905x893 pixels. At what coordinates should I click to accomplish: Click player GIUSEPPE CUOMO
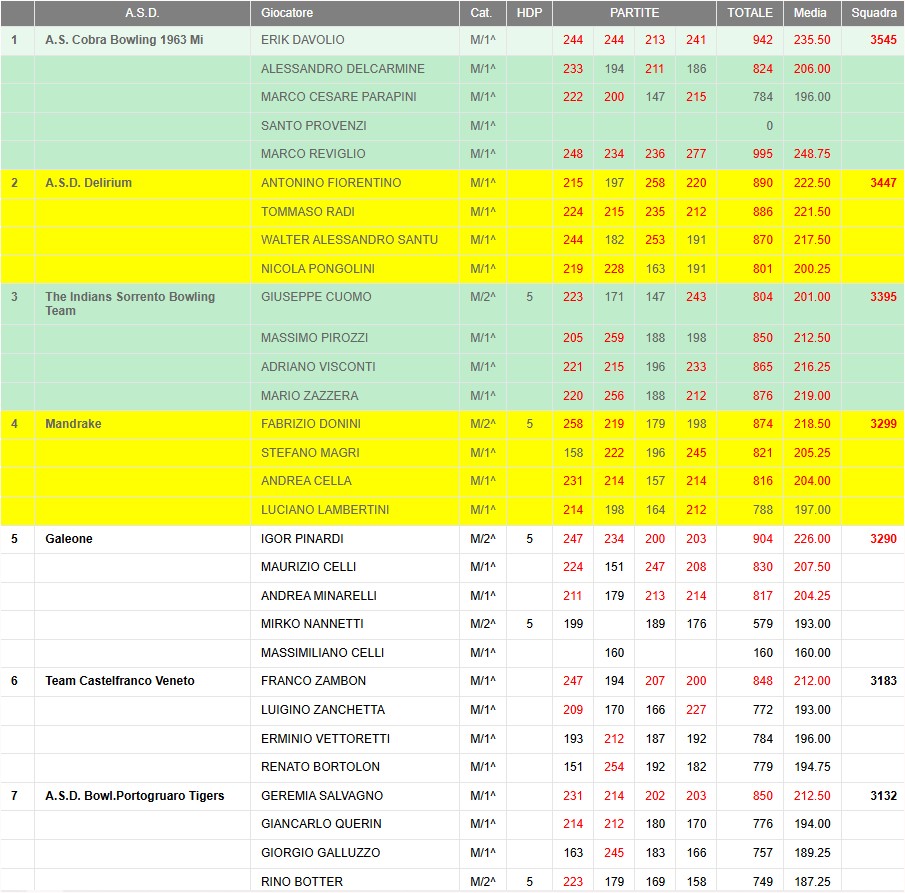tap(316, 297)
